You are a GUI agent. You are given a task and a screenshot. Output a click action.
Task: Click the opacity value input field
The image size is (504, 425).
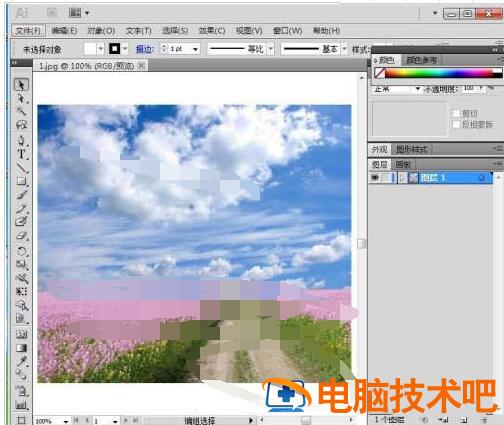(470, 88)
